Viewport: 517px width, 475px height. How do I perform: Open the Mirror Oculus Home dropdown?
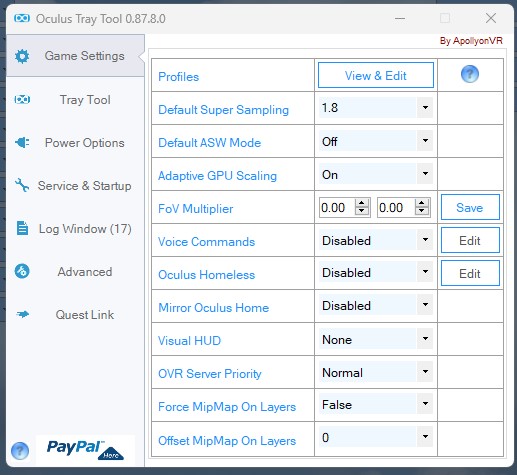click(425, 305)
